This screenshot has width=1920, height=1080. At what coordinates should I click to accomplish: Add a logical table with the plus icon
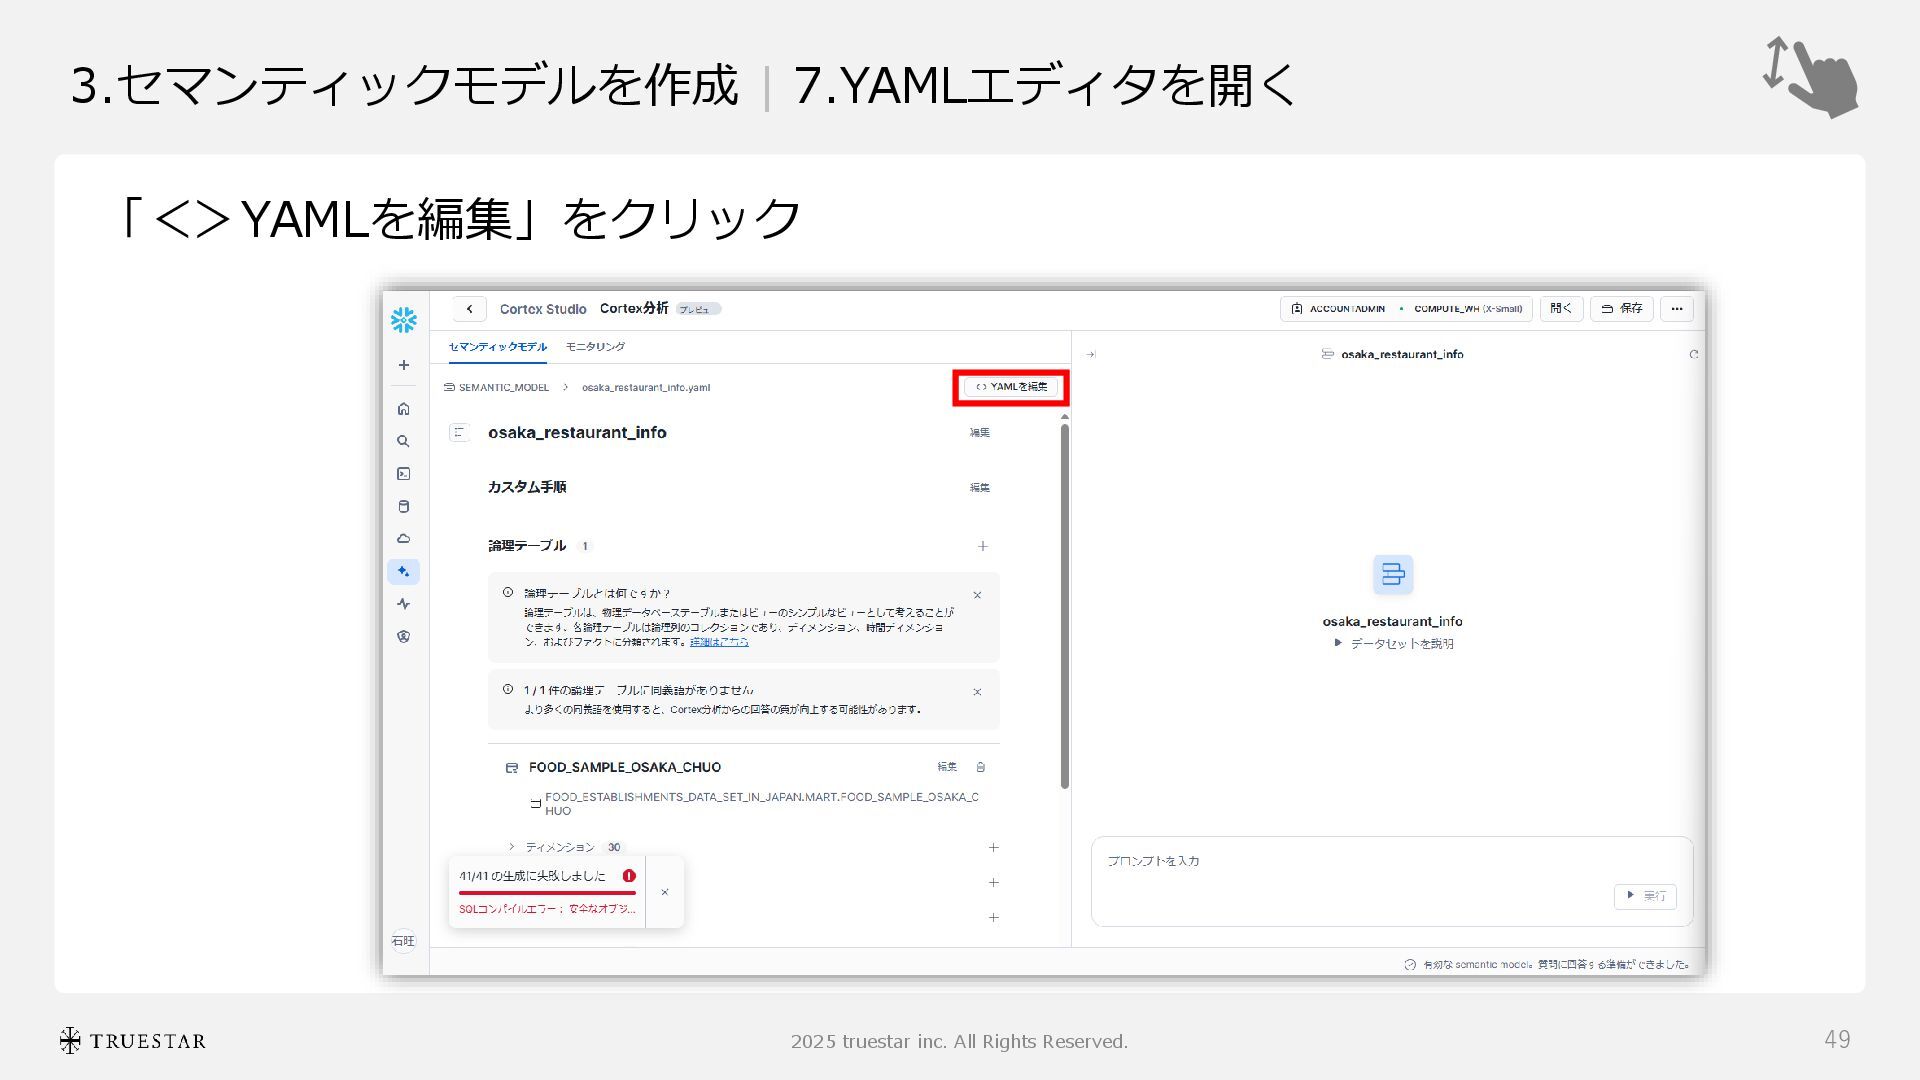(983, 546)
